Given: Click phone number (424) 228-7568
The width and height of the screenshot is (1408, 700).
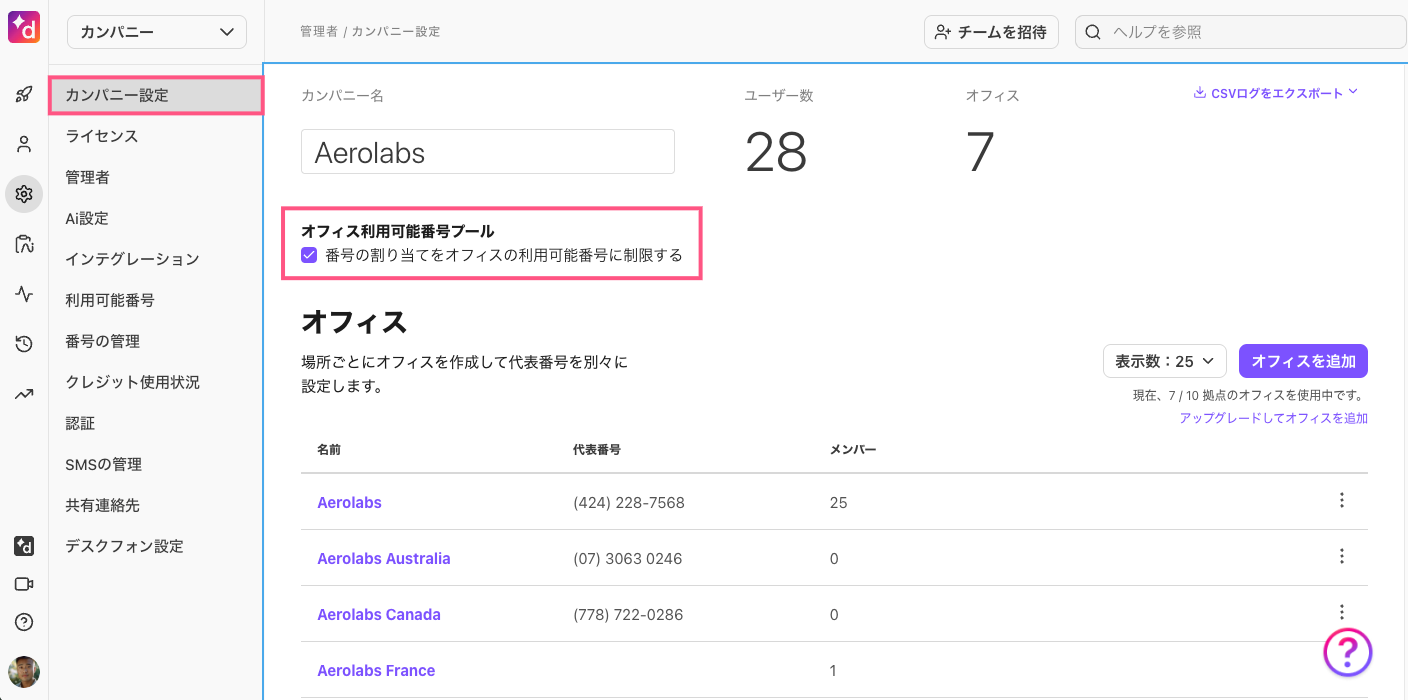Looking at the screenshot, I should (x=629, y=502).
